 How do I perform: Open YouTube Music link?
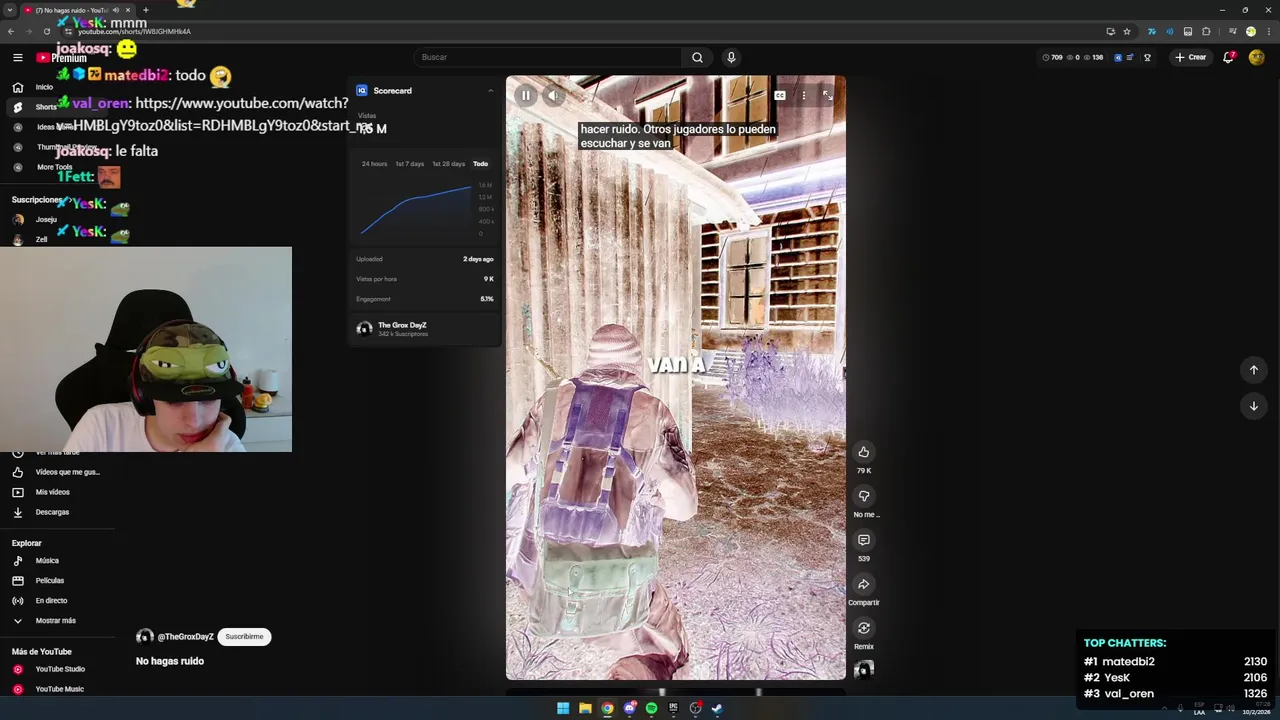tap(59, 689)
